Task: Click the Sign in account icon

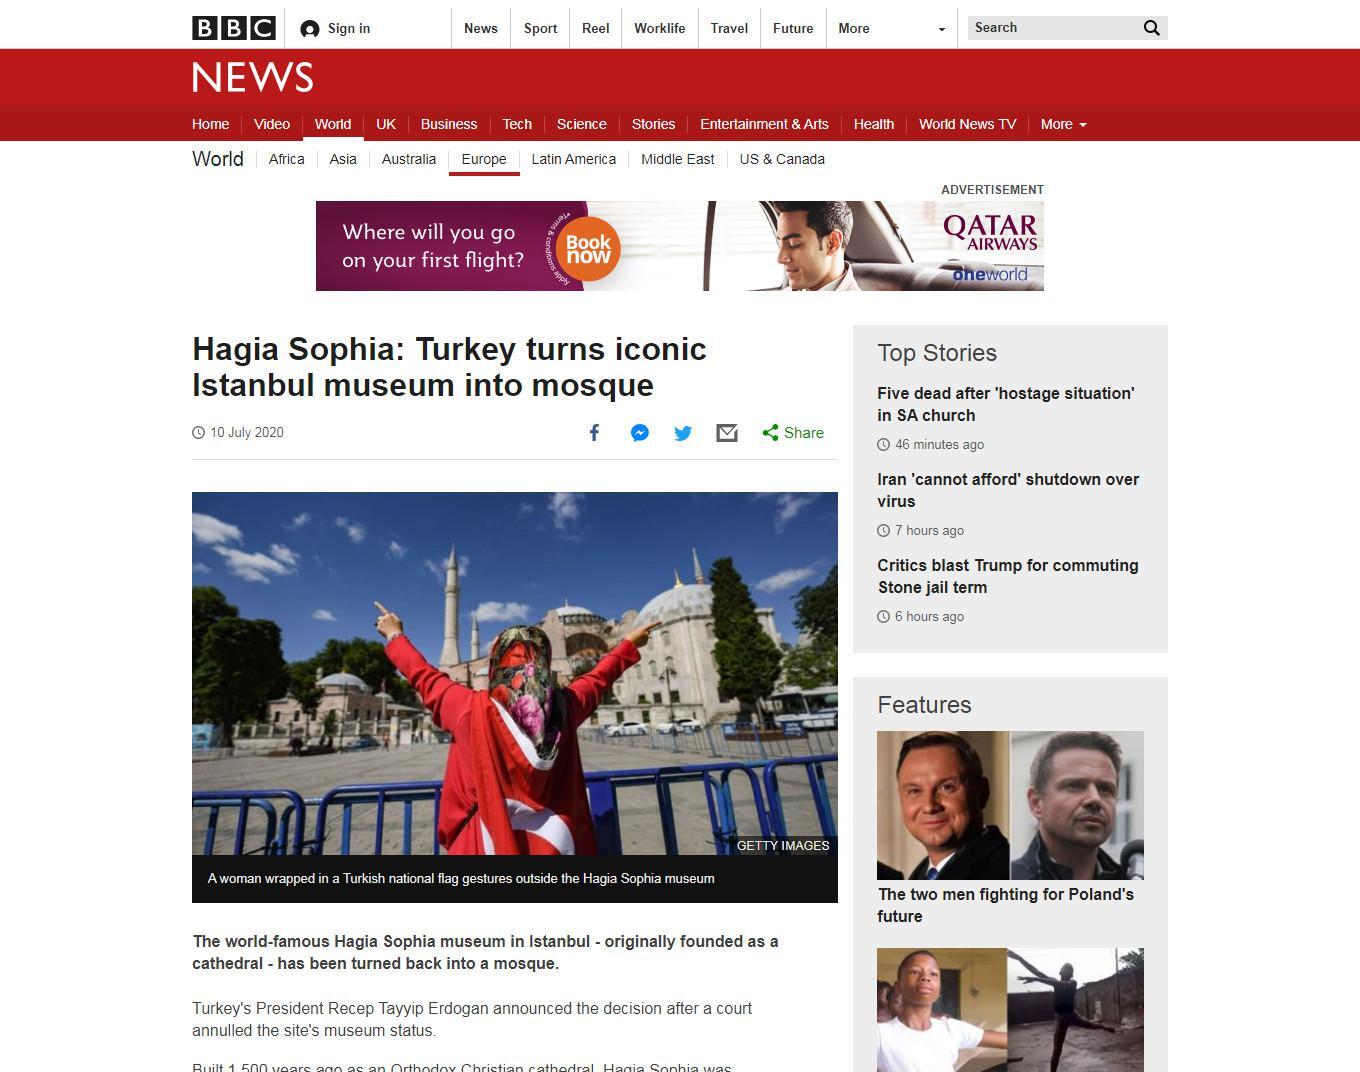Action: 310,29
